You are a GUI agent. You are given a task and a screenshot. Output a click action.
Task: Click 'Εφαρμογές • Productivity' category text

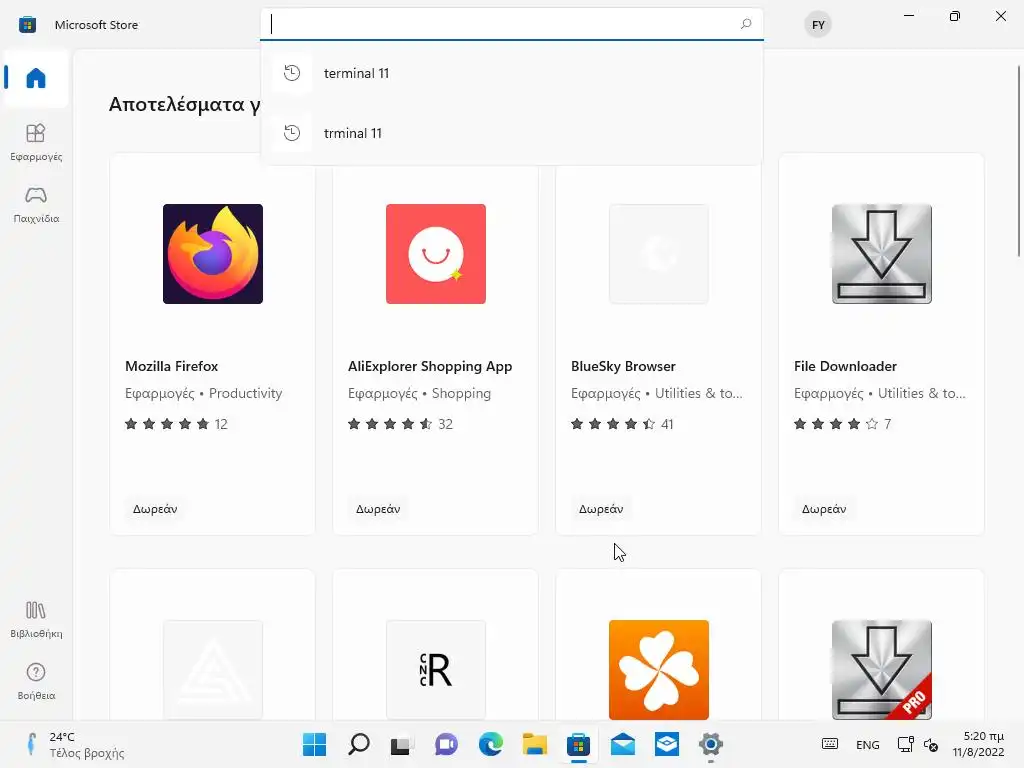204,393
